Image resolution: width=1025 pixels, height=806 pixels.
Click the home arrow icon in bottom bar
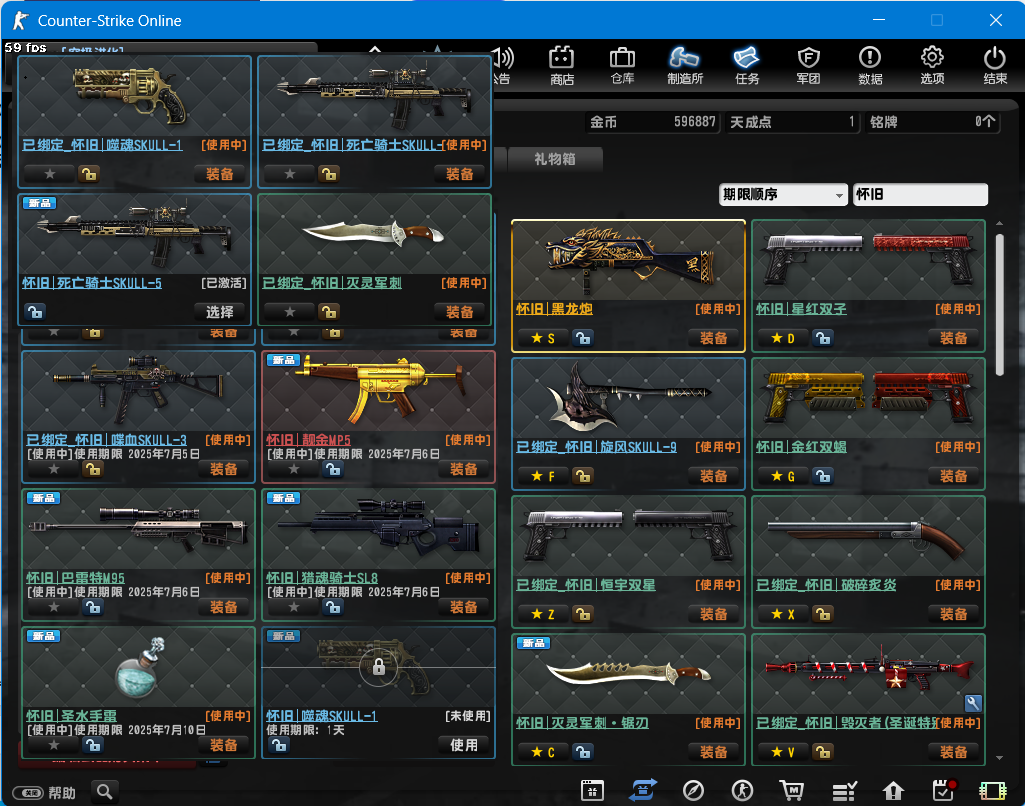[x=893, y=791]
